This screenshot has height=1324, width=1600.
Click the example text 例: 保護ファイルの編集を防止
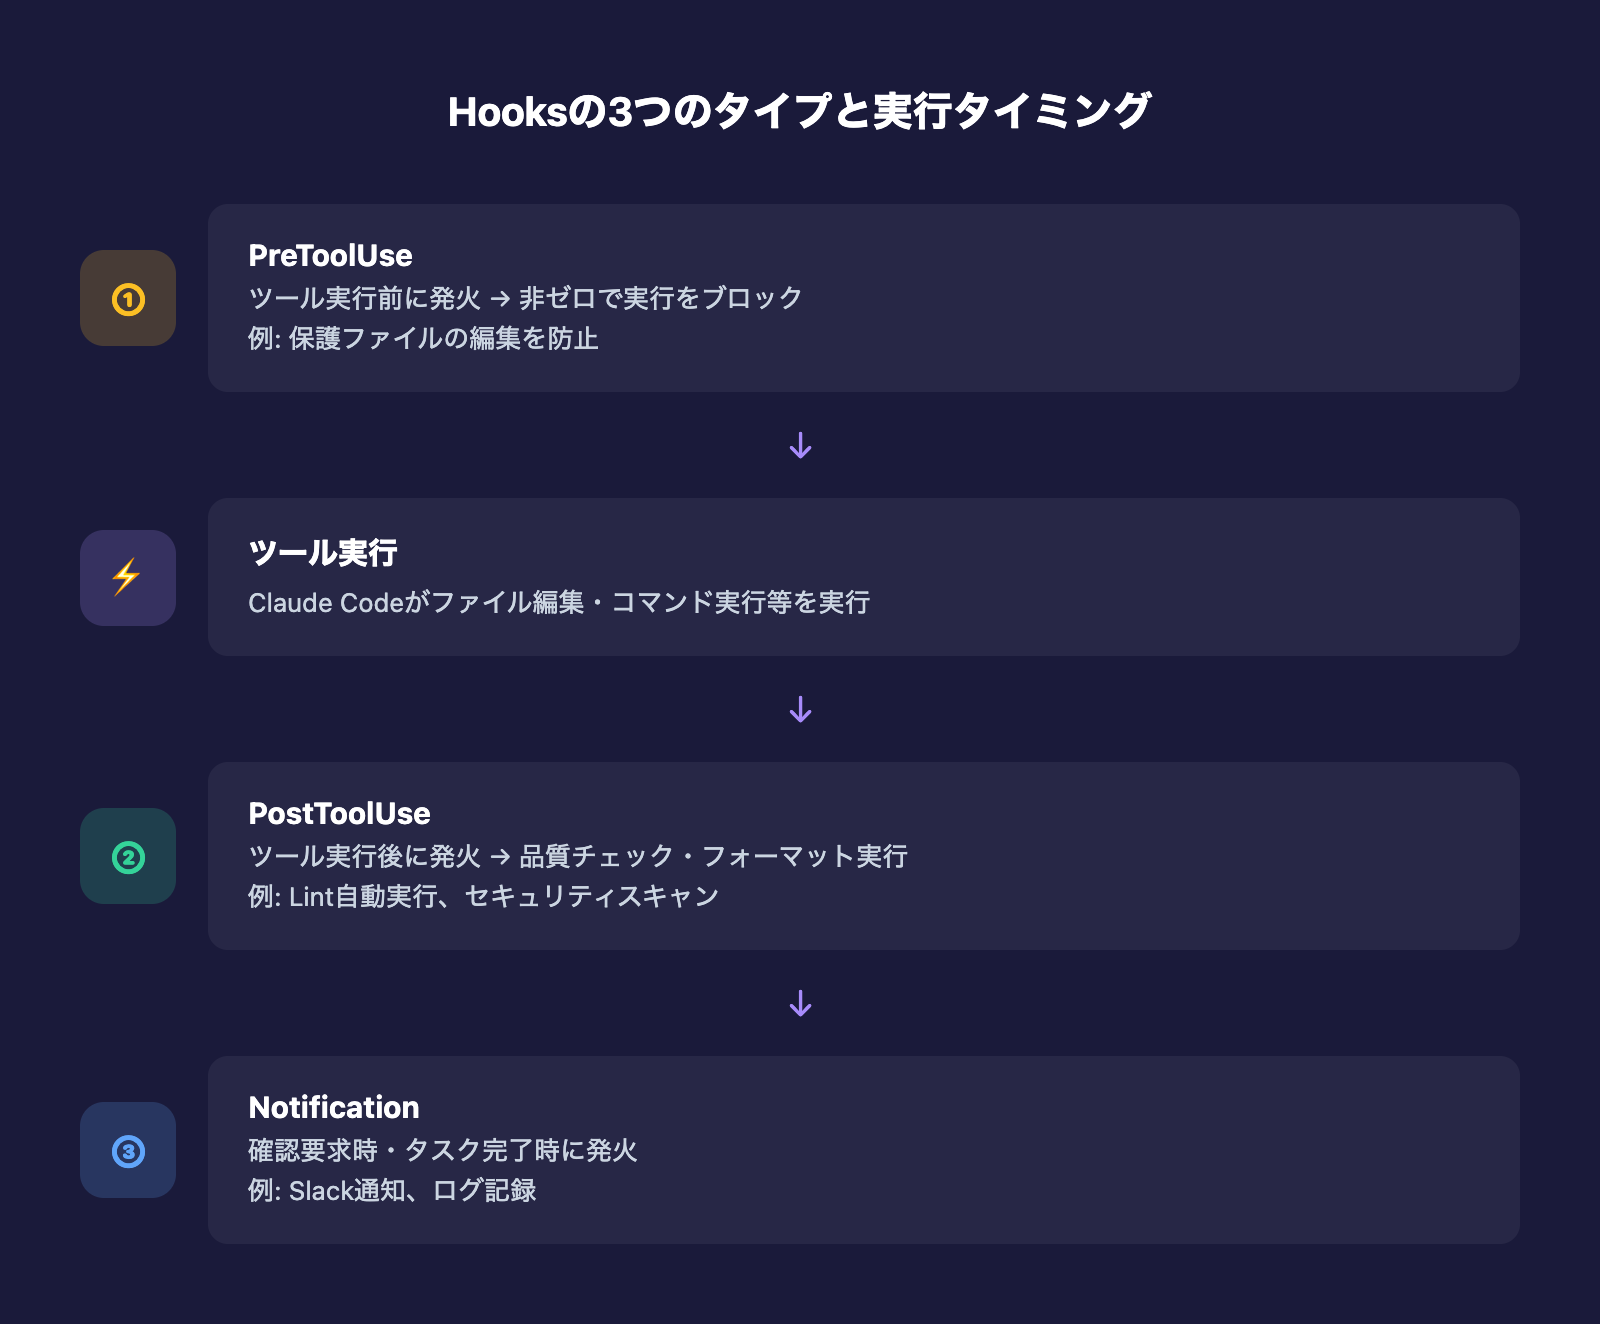pos(423,339)
